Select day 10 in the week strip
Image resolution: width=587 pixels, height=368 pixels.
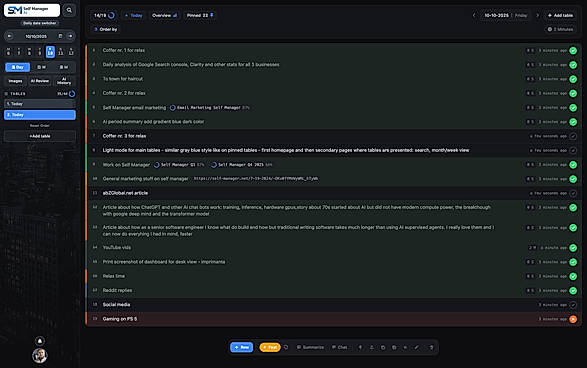click(50, 52)
